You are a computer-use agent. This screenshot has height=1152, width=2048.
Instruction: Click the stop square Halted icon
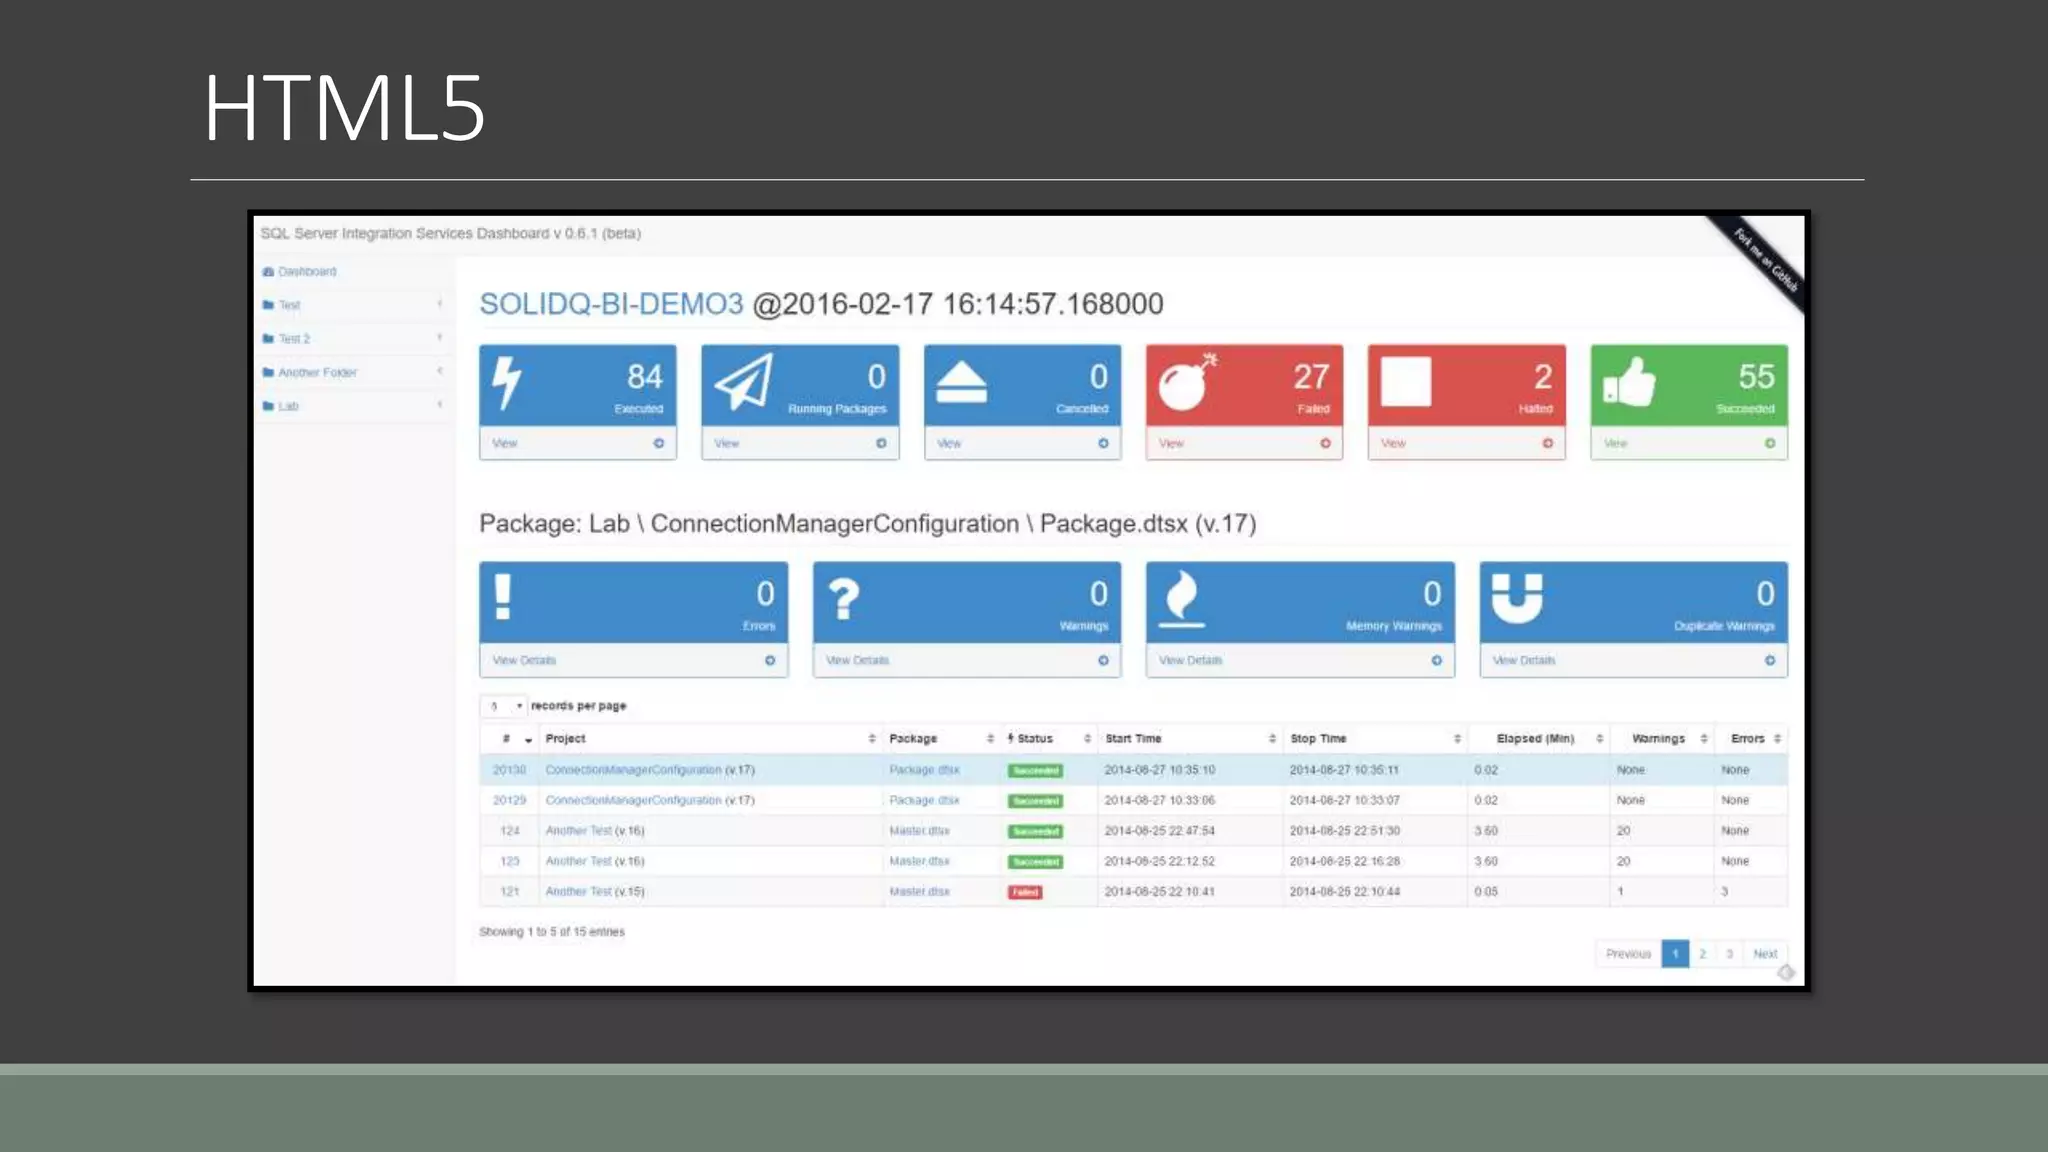(x=1406, y=382)
